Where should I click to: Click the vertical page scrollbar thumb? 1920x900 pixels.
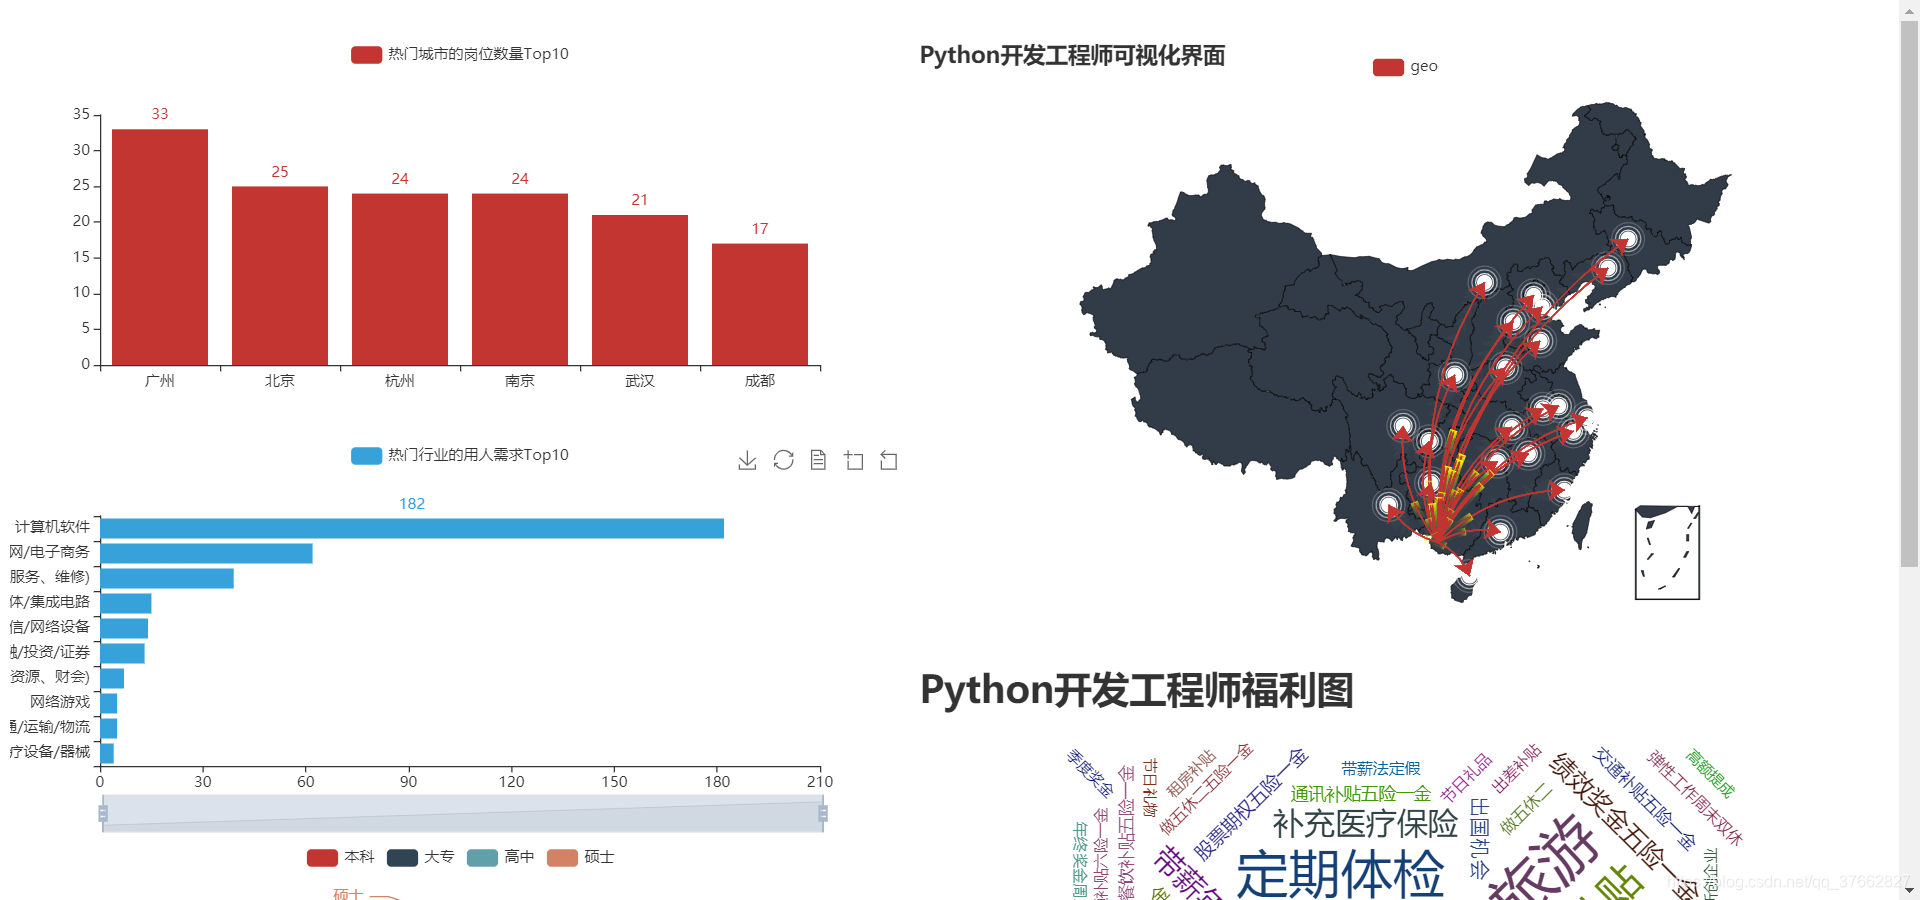pyautogui.click(x=1909, y=292)
